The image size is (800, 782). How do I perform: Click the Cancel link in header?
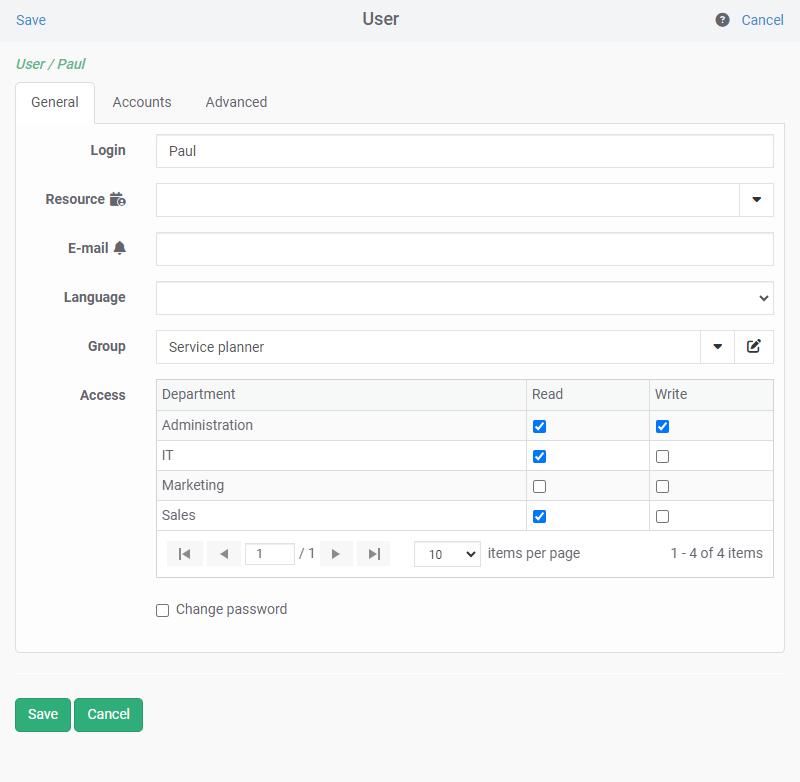coord(762,20)
